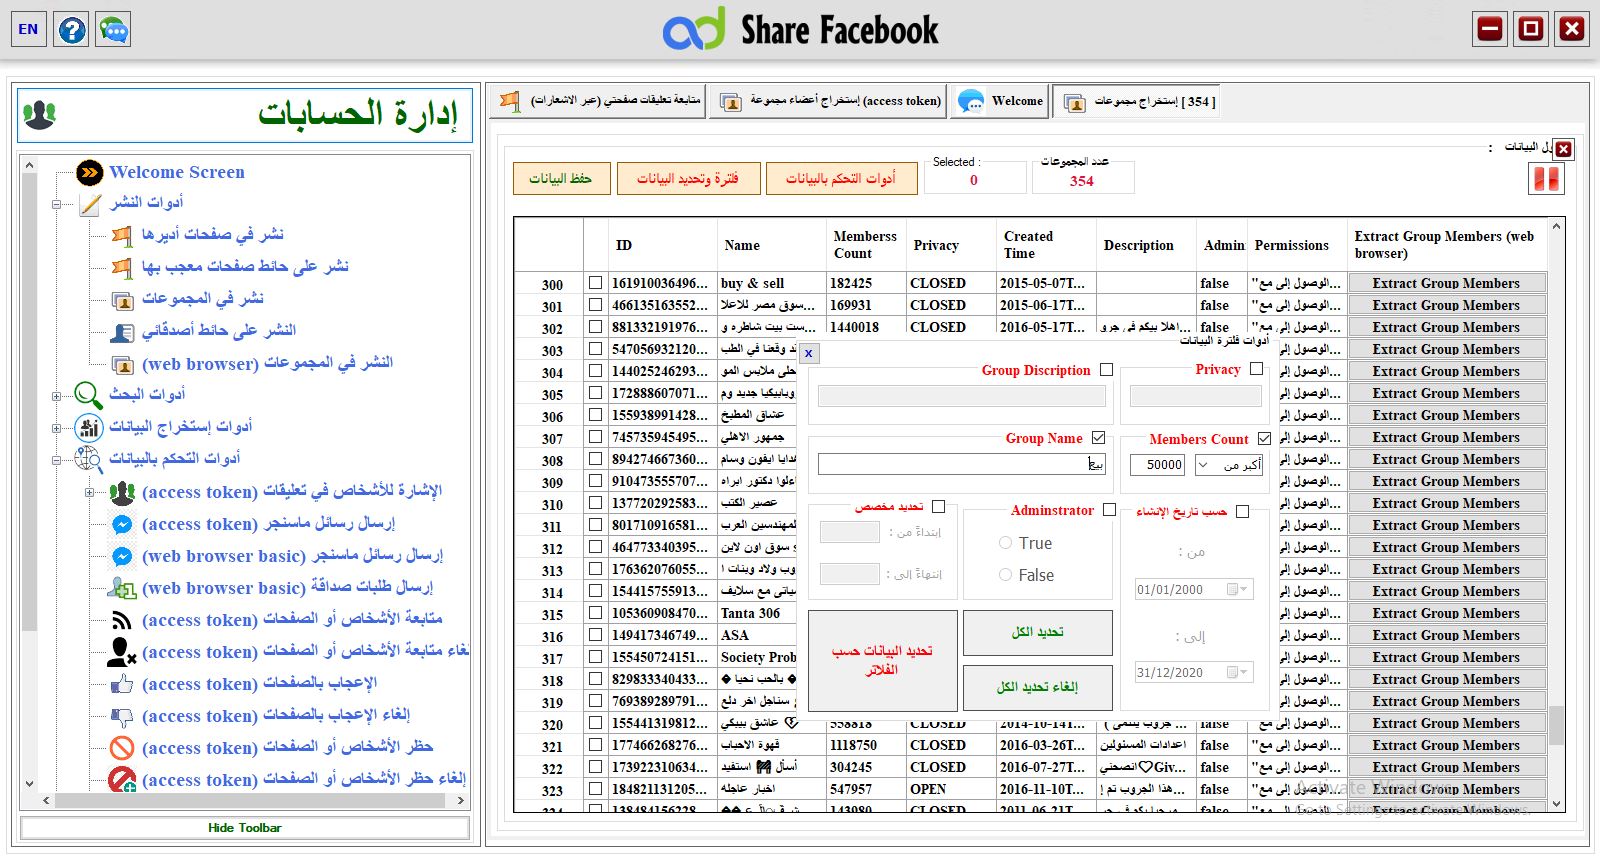Viewport: 1600px width, 860px height.
Task: Click accounts management people icon in header
Action: tap(40, 114)
